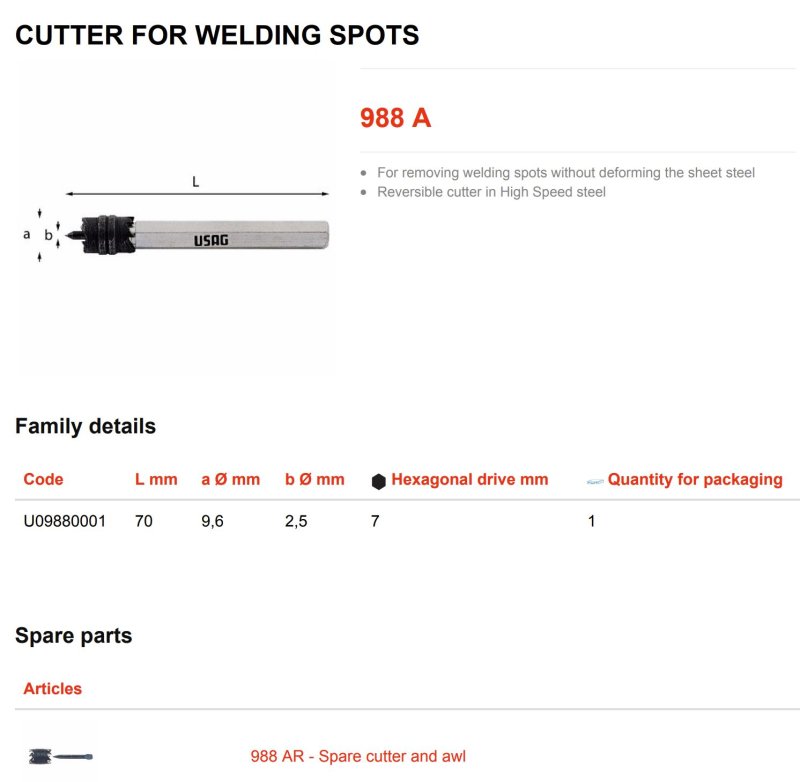Click the L mm column header
800x782 pixels.
[156, 479]
